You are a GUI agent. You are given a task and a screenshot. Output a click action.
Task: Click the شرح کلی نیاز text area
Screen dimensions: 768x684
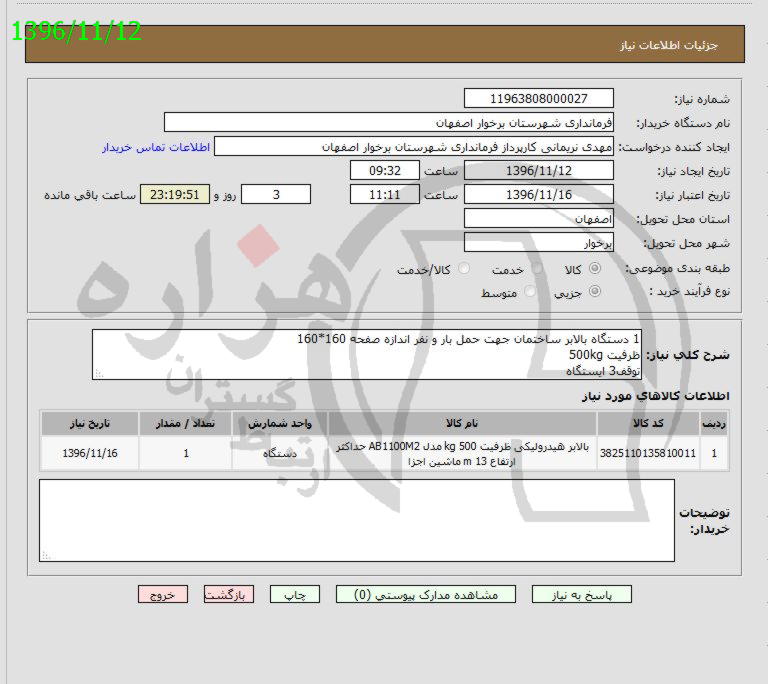366,355
